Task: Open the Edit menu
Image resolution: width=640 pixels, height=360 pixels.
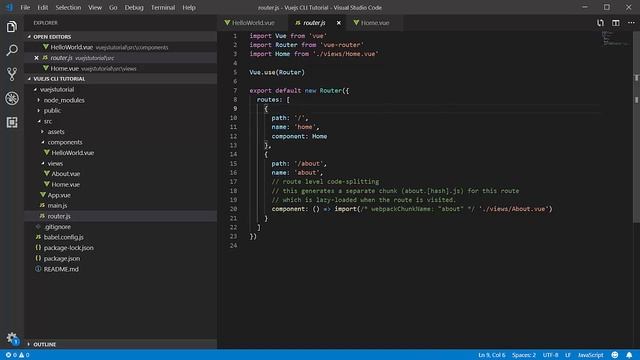Action: point(42,7)
